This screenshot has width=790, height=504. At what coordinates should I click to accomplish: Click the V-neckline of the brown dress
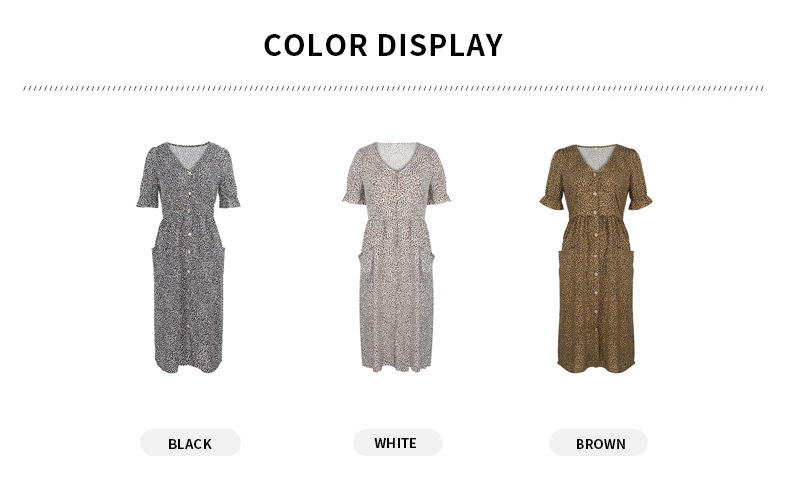tap(597, 158)
